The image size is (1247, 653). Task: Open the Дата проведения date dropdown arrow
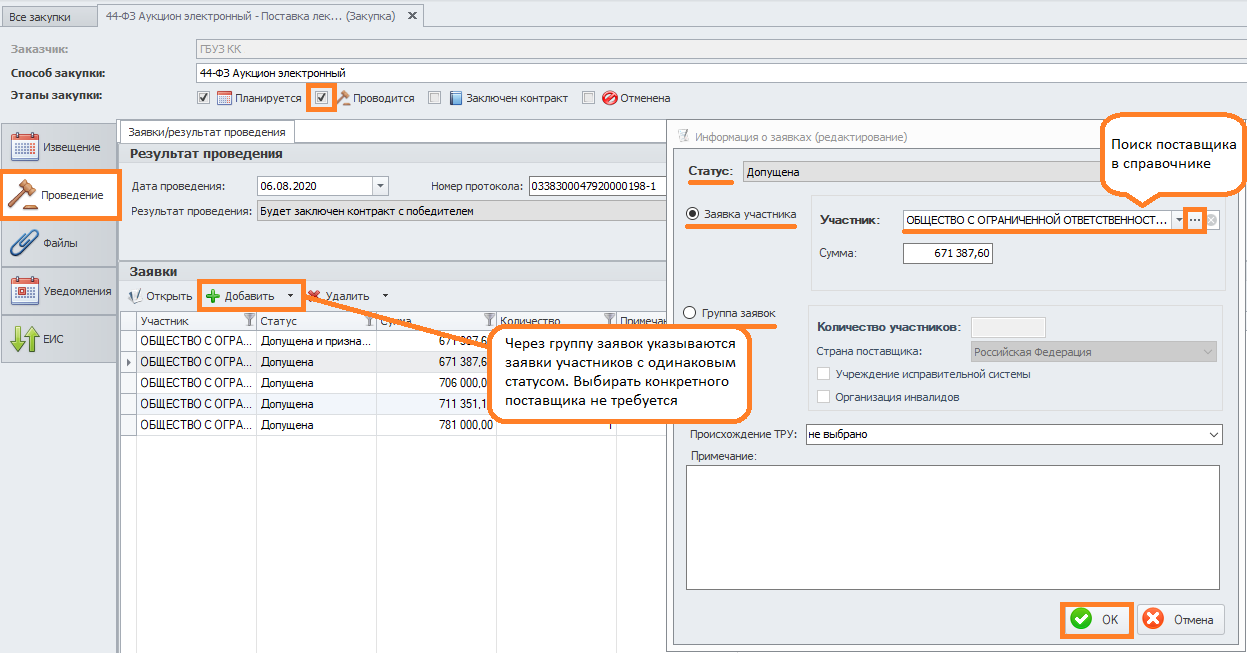point(379,186)
